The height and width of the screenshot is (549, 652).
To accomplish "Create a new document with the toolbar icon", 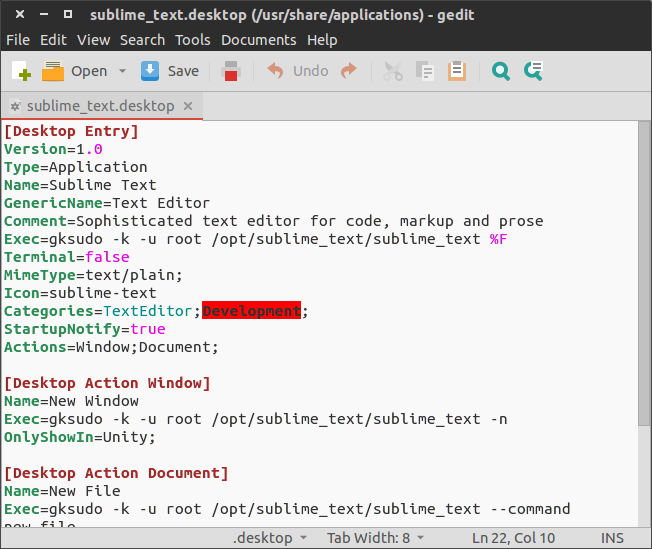I will (x=21, y=71).
